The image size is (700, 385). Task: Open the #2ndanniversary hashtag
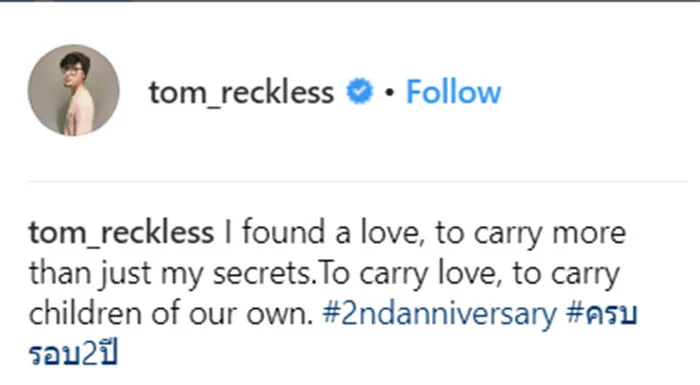coord(439,314)
